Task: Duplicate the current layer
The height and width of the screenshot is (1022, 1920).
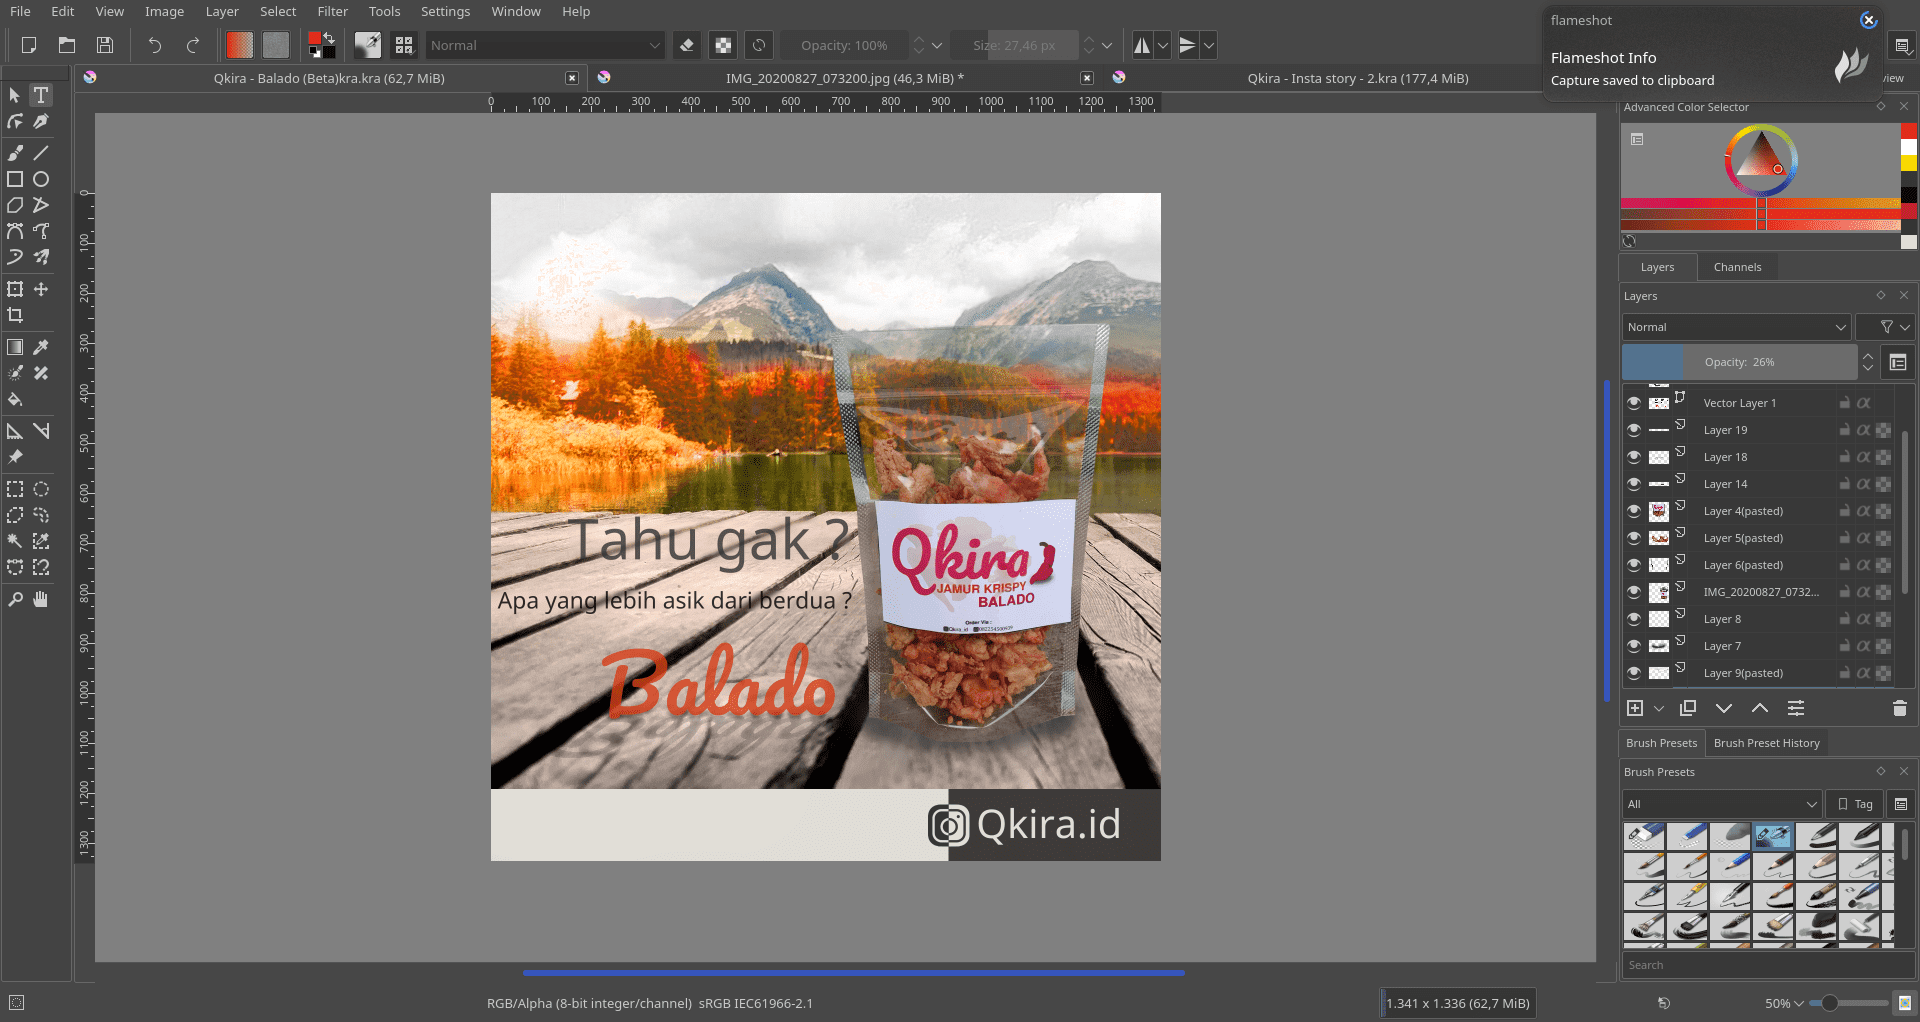Action: coord(1688,708)
